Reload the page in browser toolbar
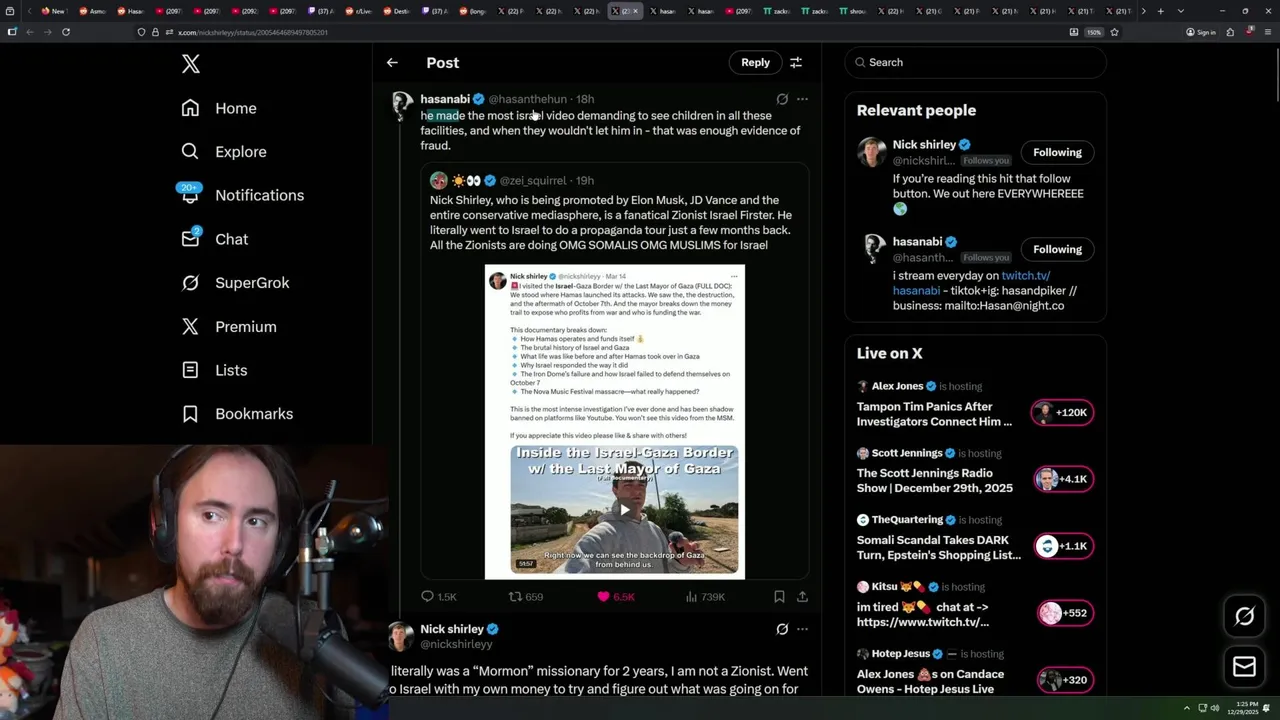This screenshot has width=1280, height=720. coord(66,32)
